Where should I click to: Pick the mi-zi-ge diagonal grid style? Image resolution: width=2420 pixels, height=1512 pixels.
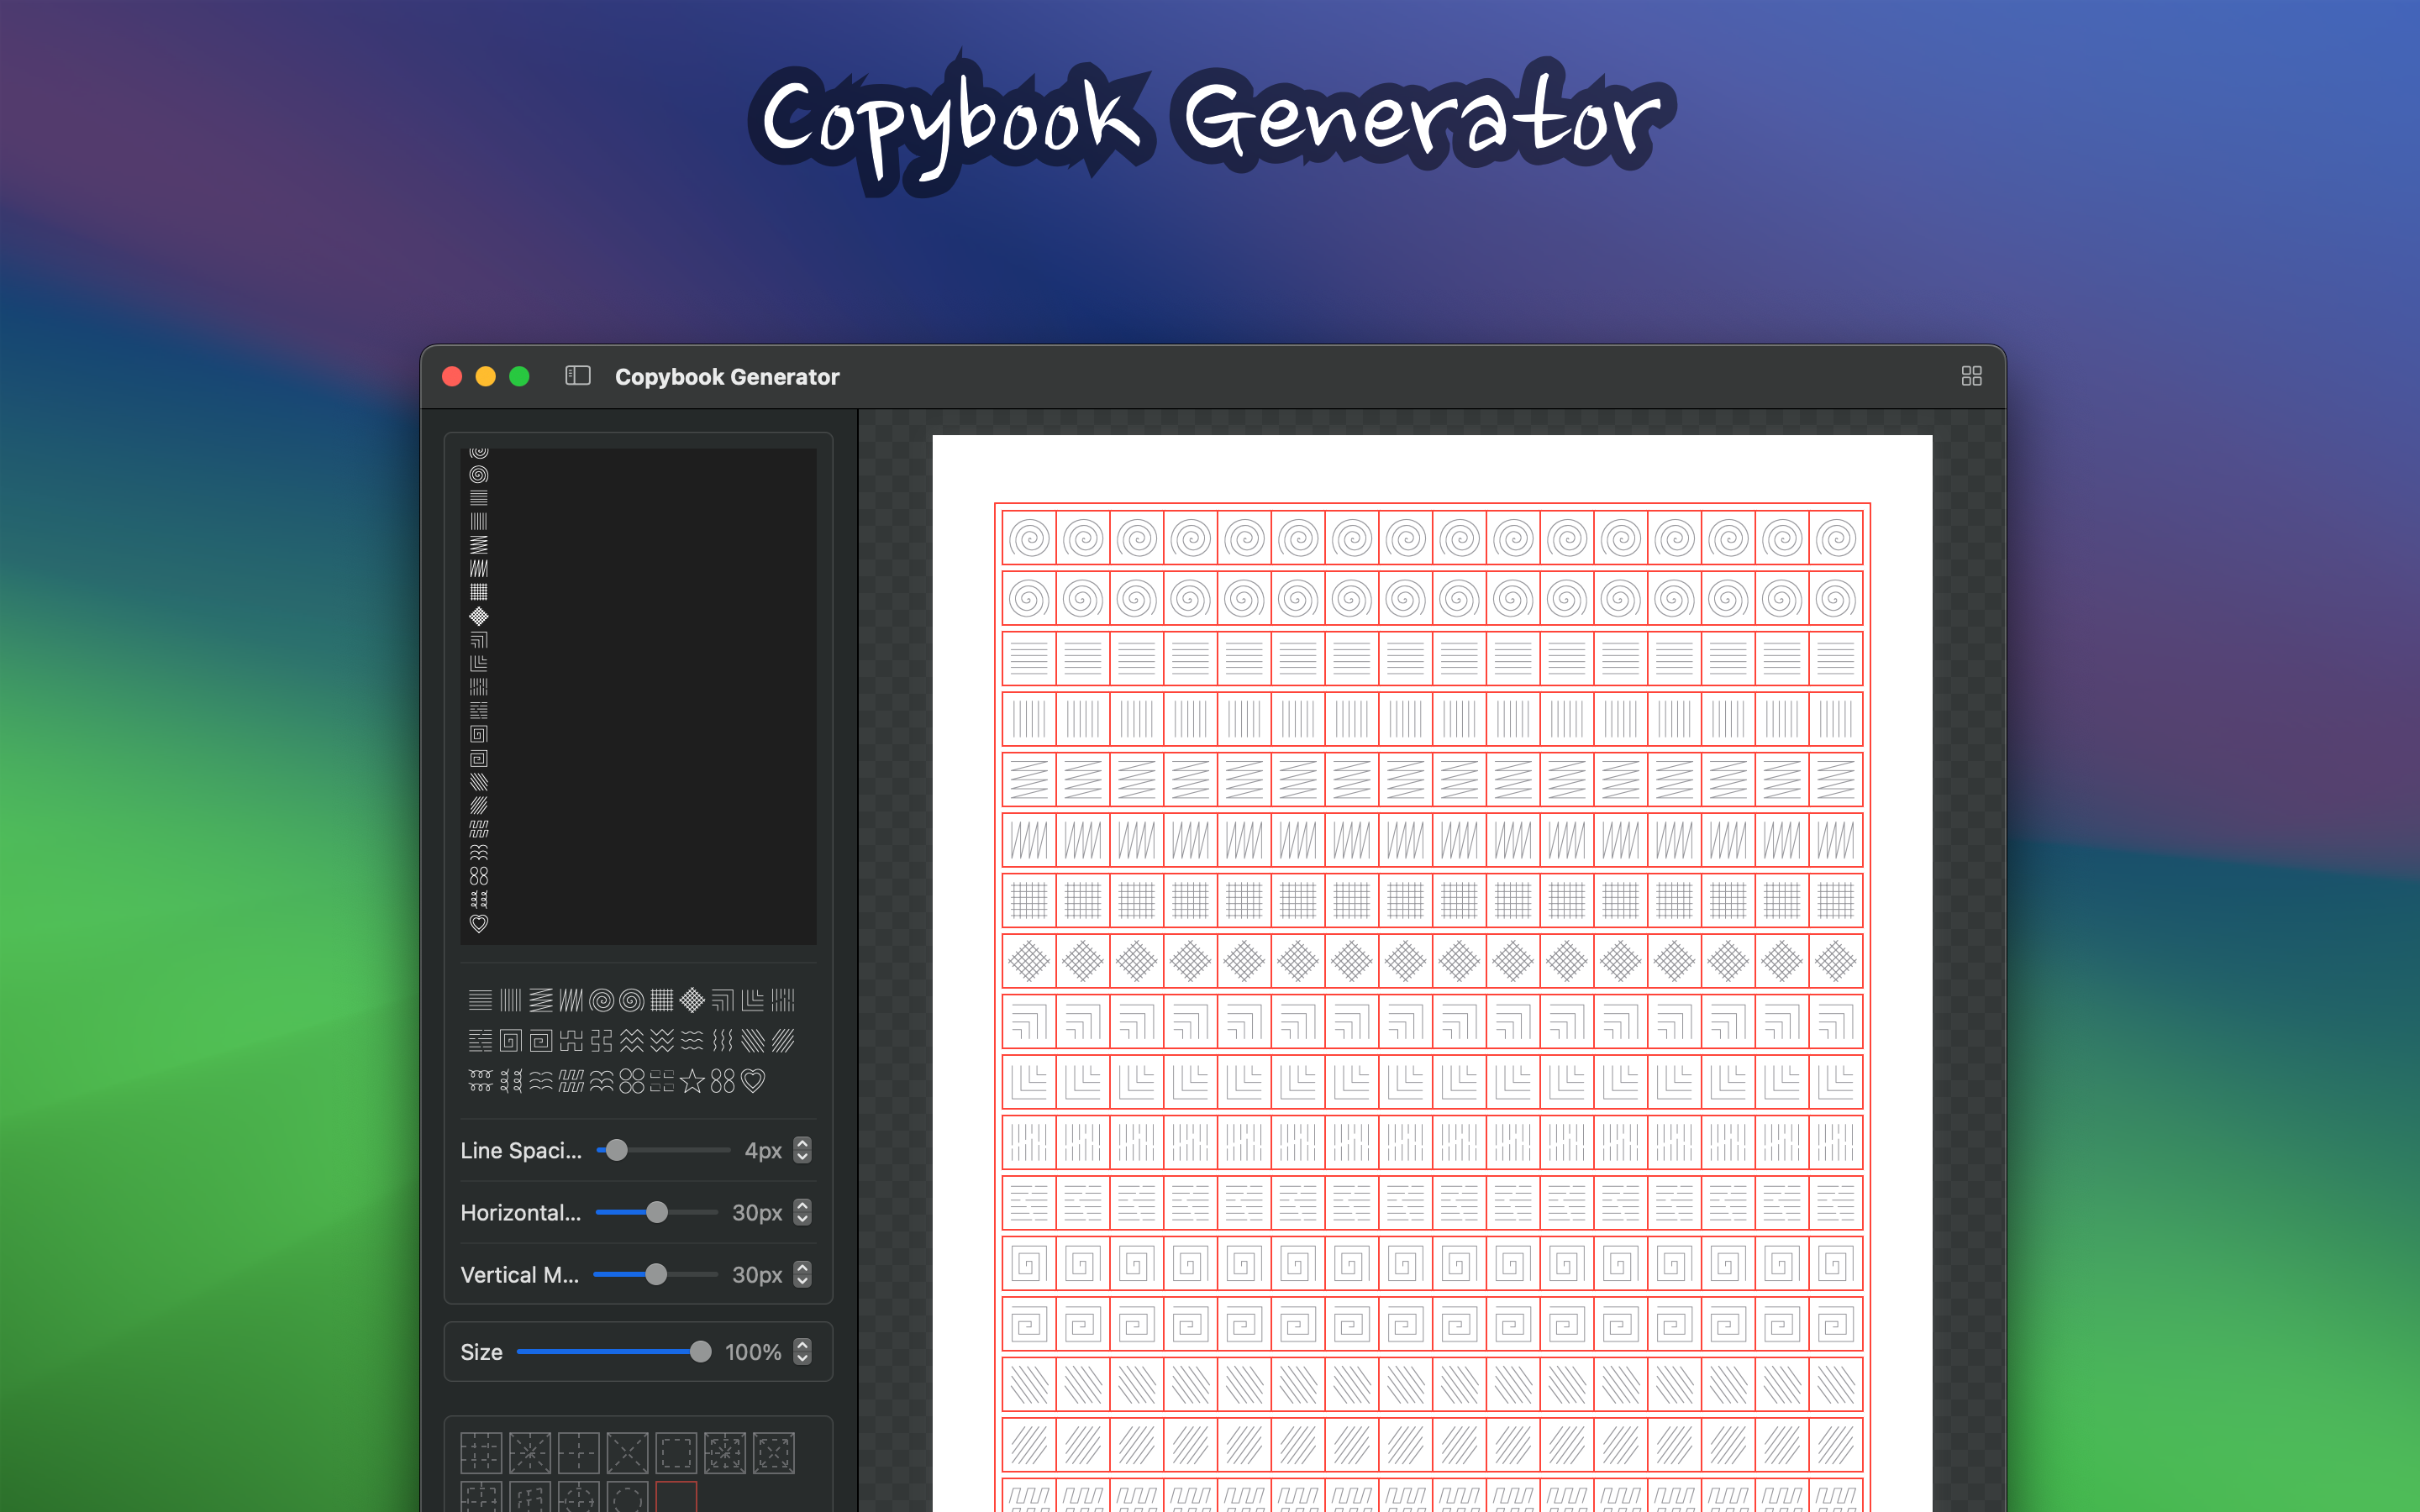pyautogui.click(x=531, y=1454)
